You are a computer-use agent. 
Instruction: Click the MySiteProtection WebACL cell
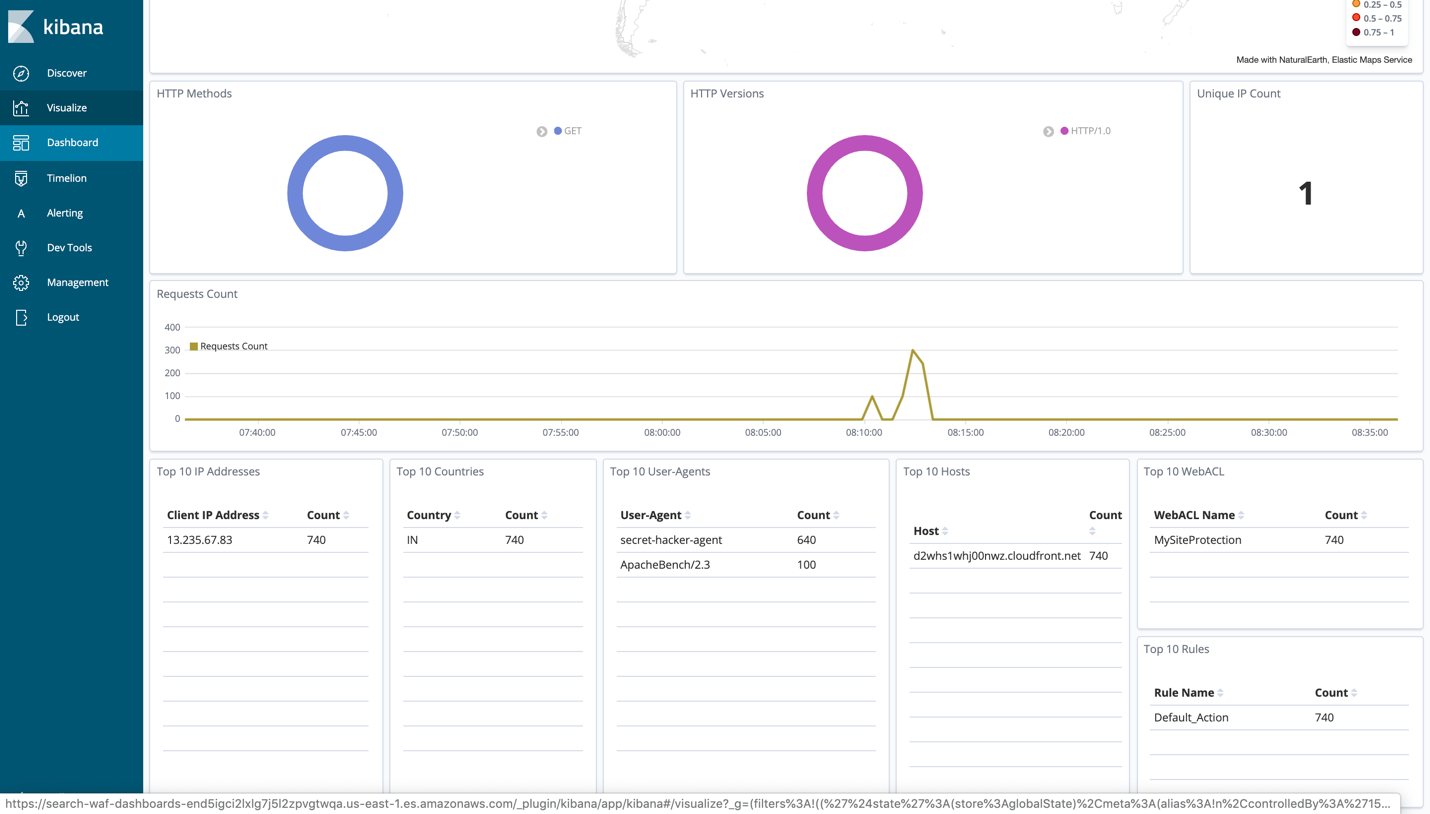click(1198, 540)
